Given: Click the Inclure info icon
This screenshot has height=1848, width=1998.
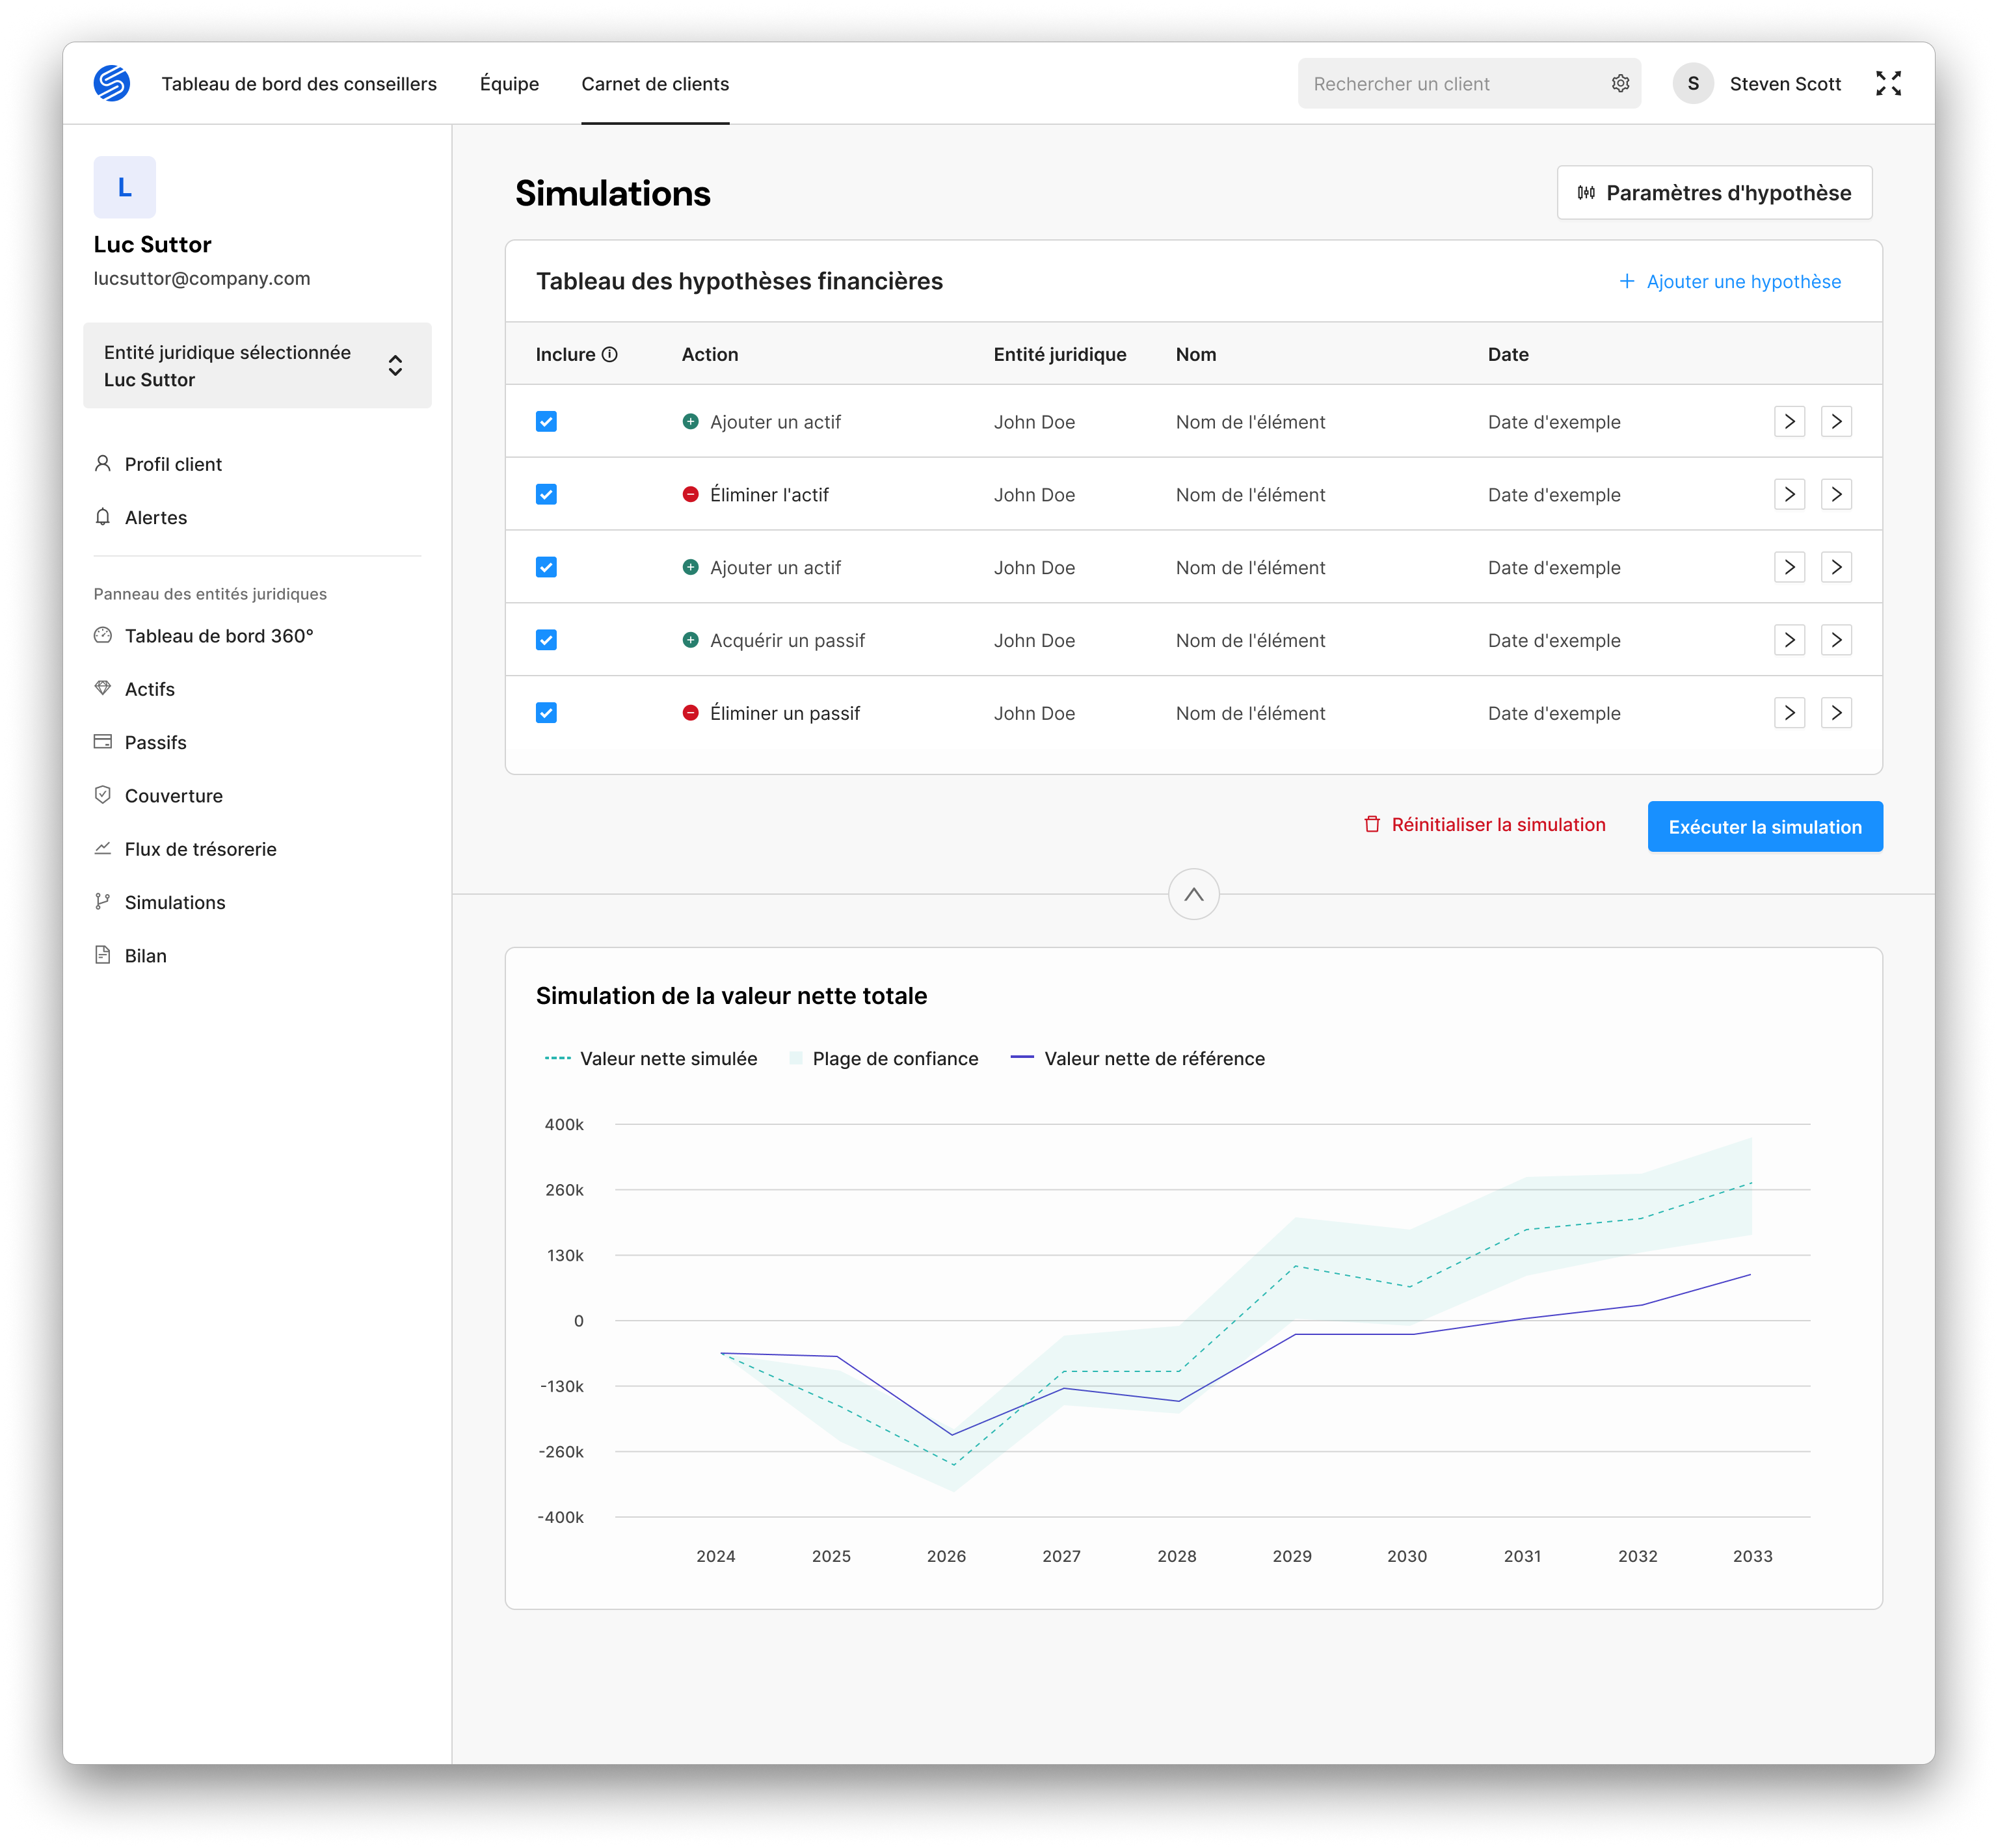Looking at the screenshot, I should pyautogui.click(x=610, y=354).
